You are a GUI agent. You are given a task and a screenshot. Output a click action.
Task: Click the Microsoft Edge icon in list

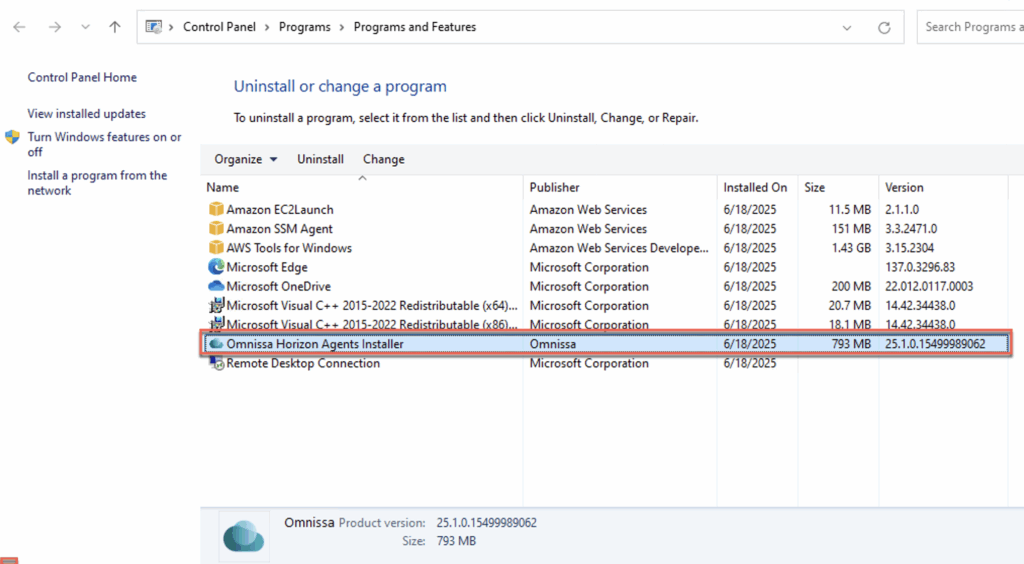click(x=216, y=267)
